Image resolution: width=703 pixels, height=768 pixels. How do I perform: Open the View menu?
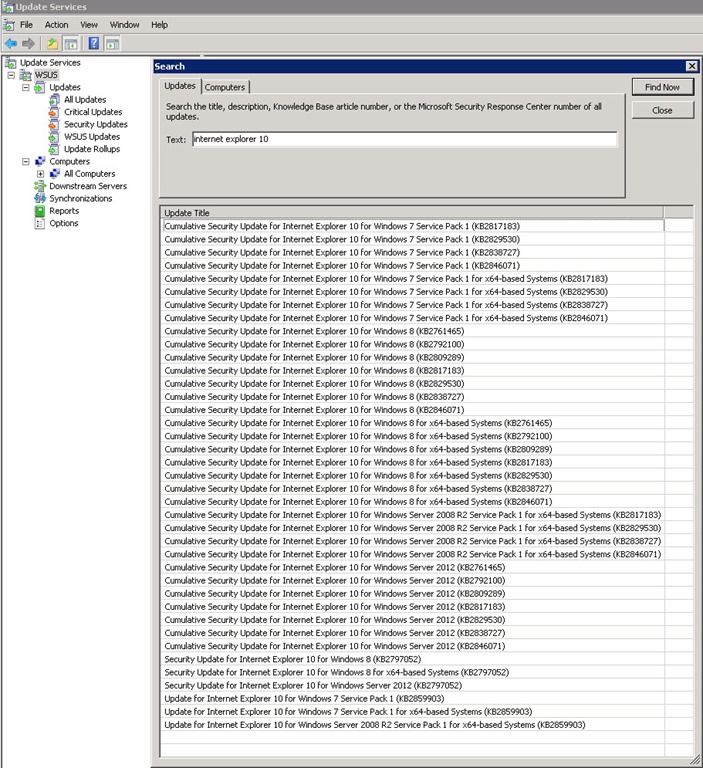[89, 25]
